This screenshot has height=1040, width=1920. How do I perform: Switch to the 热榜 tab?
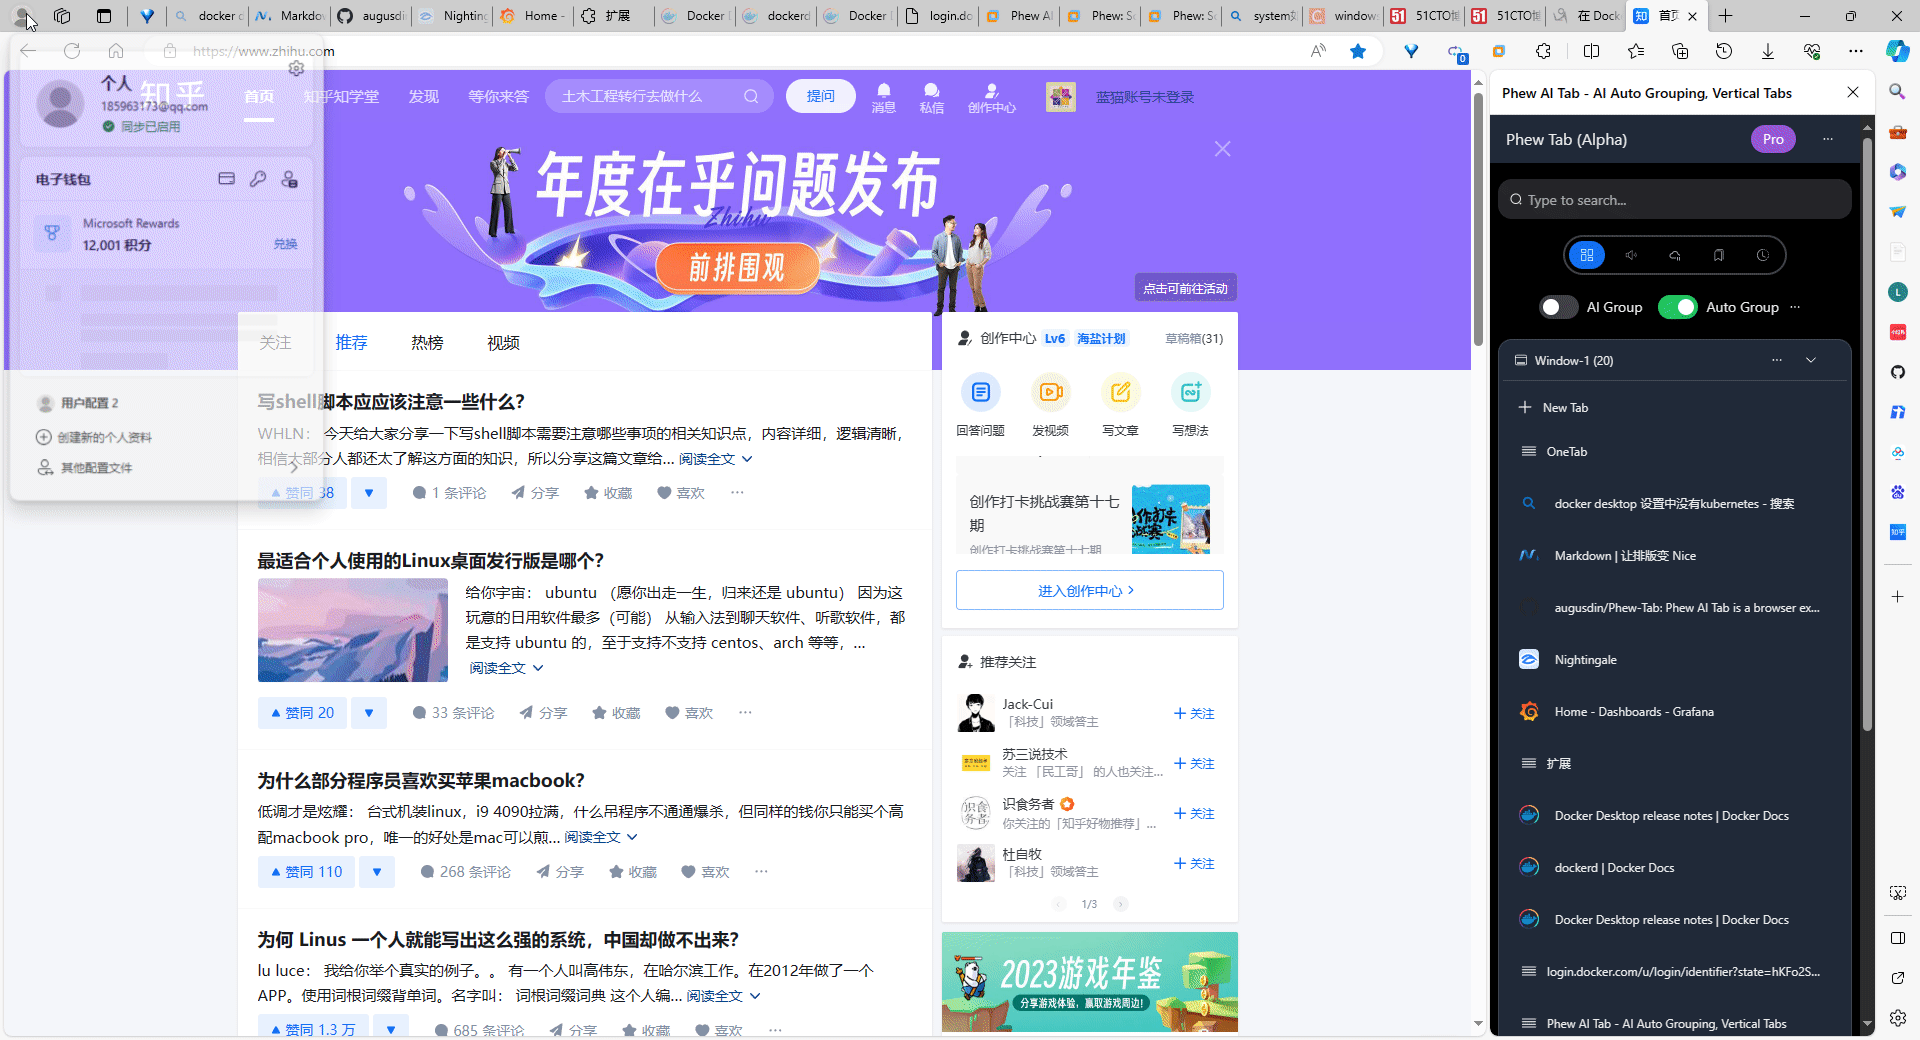click(427, 343)
